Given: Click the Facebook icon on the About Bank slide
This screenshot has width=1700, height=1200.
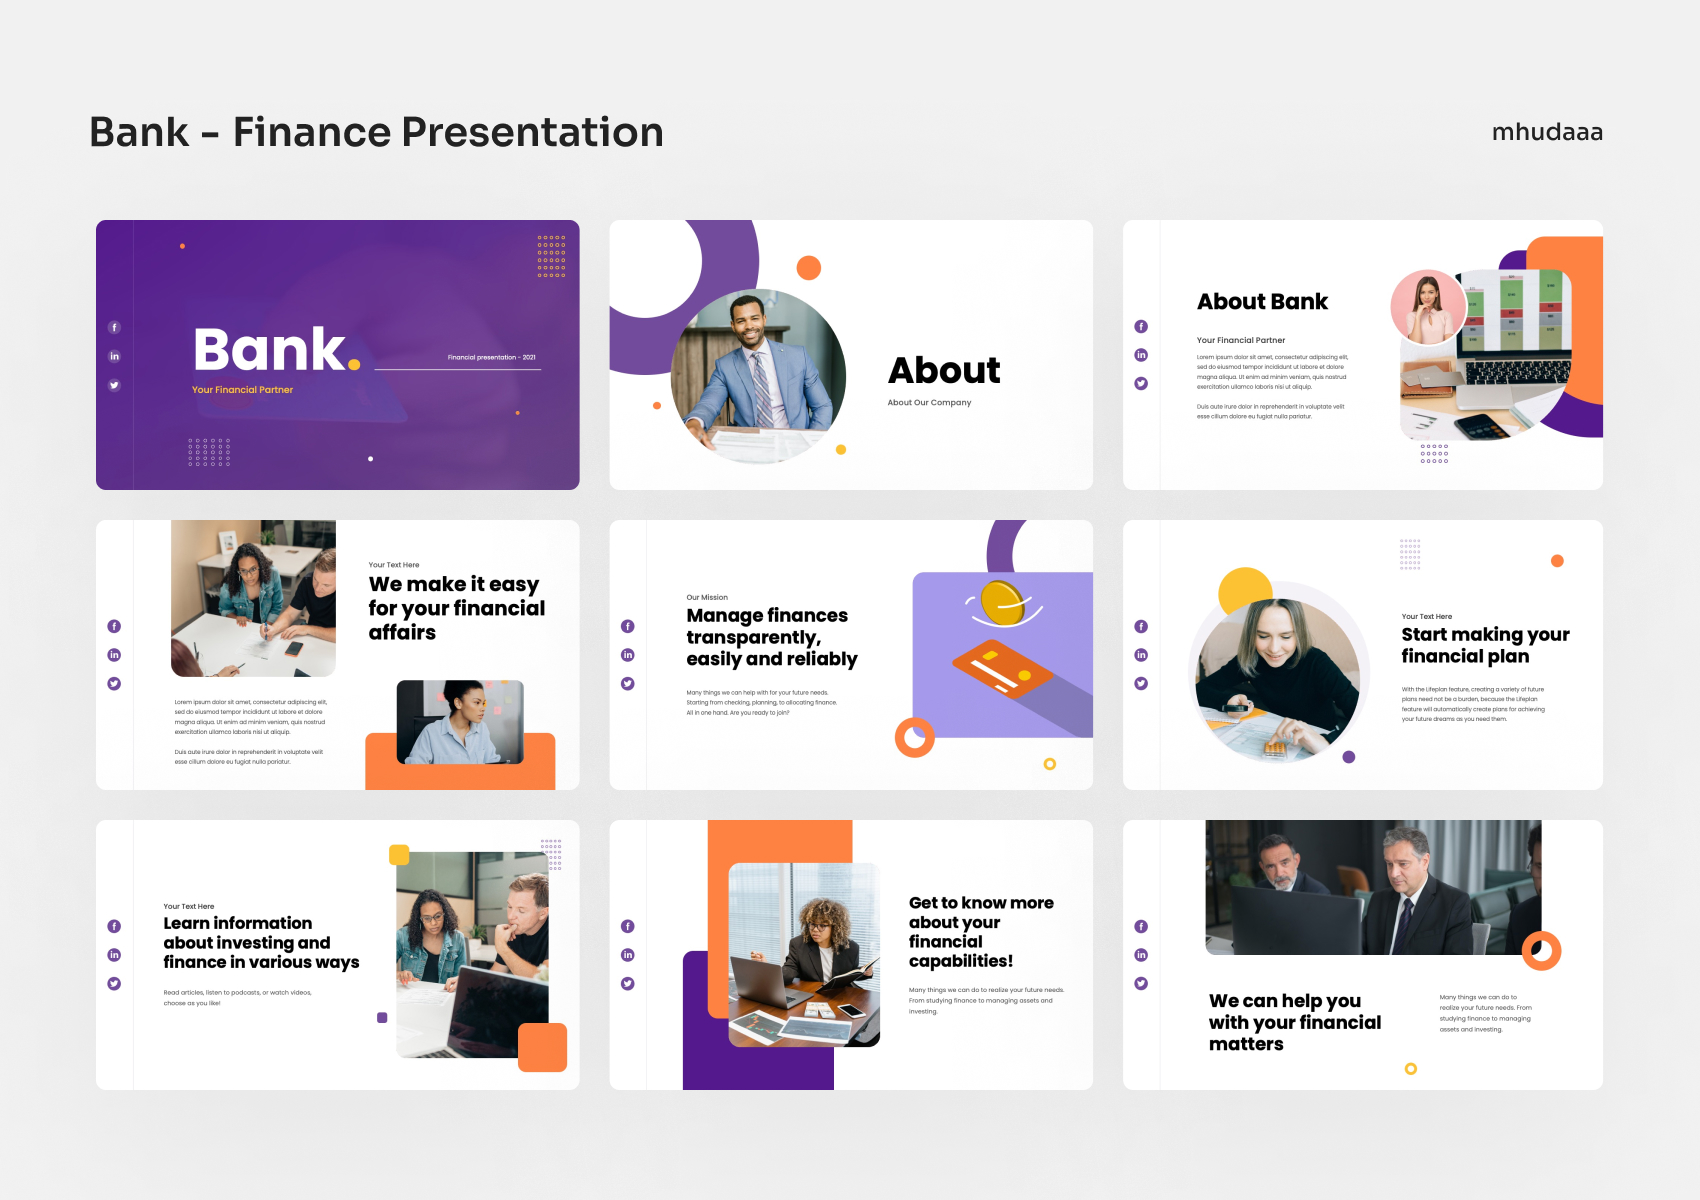Looking at the screenshot, I should pos(1141,327).
